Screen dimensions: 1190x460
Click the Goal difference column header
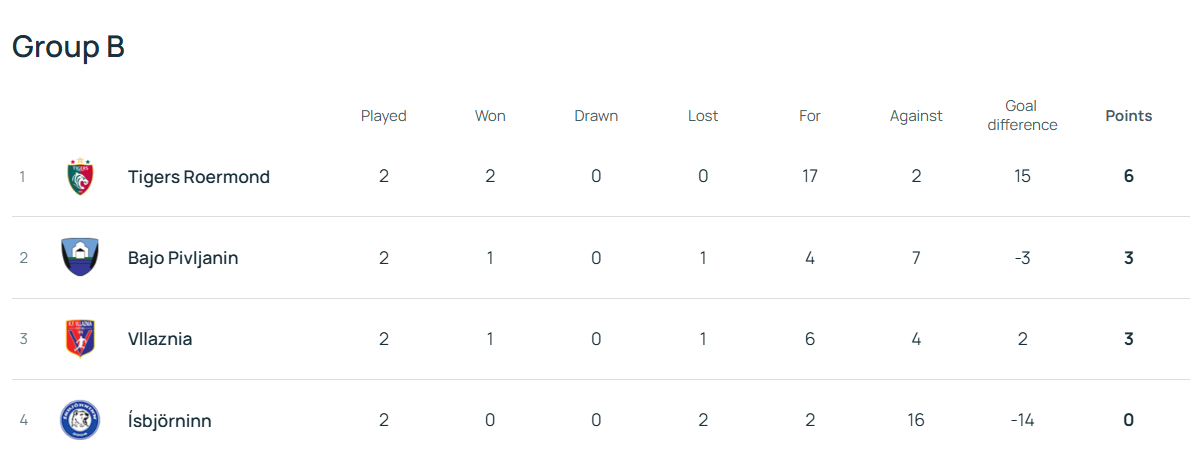click(x=1021, y=116)
